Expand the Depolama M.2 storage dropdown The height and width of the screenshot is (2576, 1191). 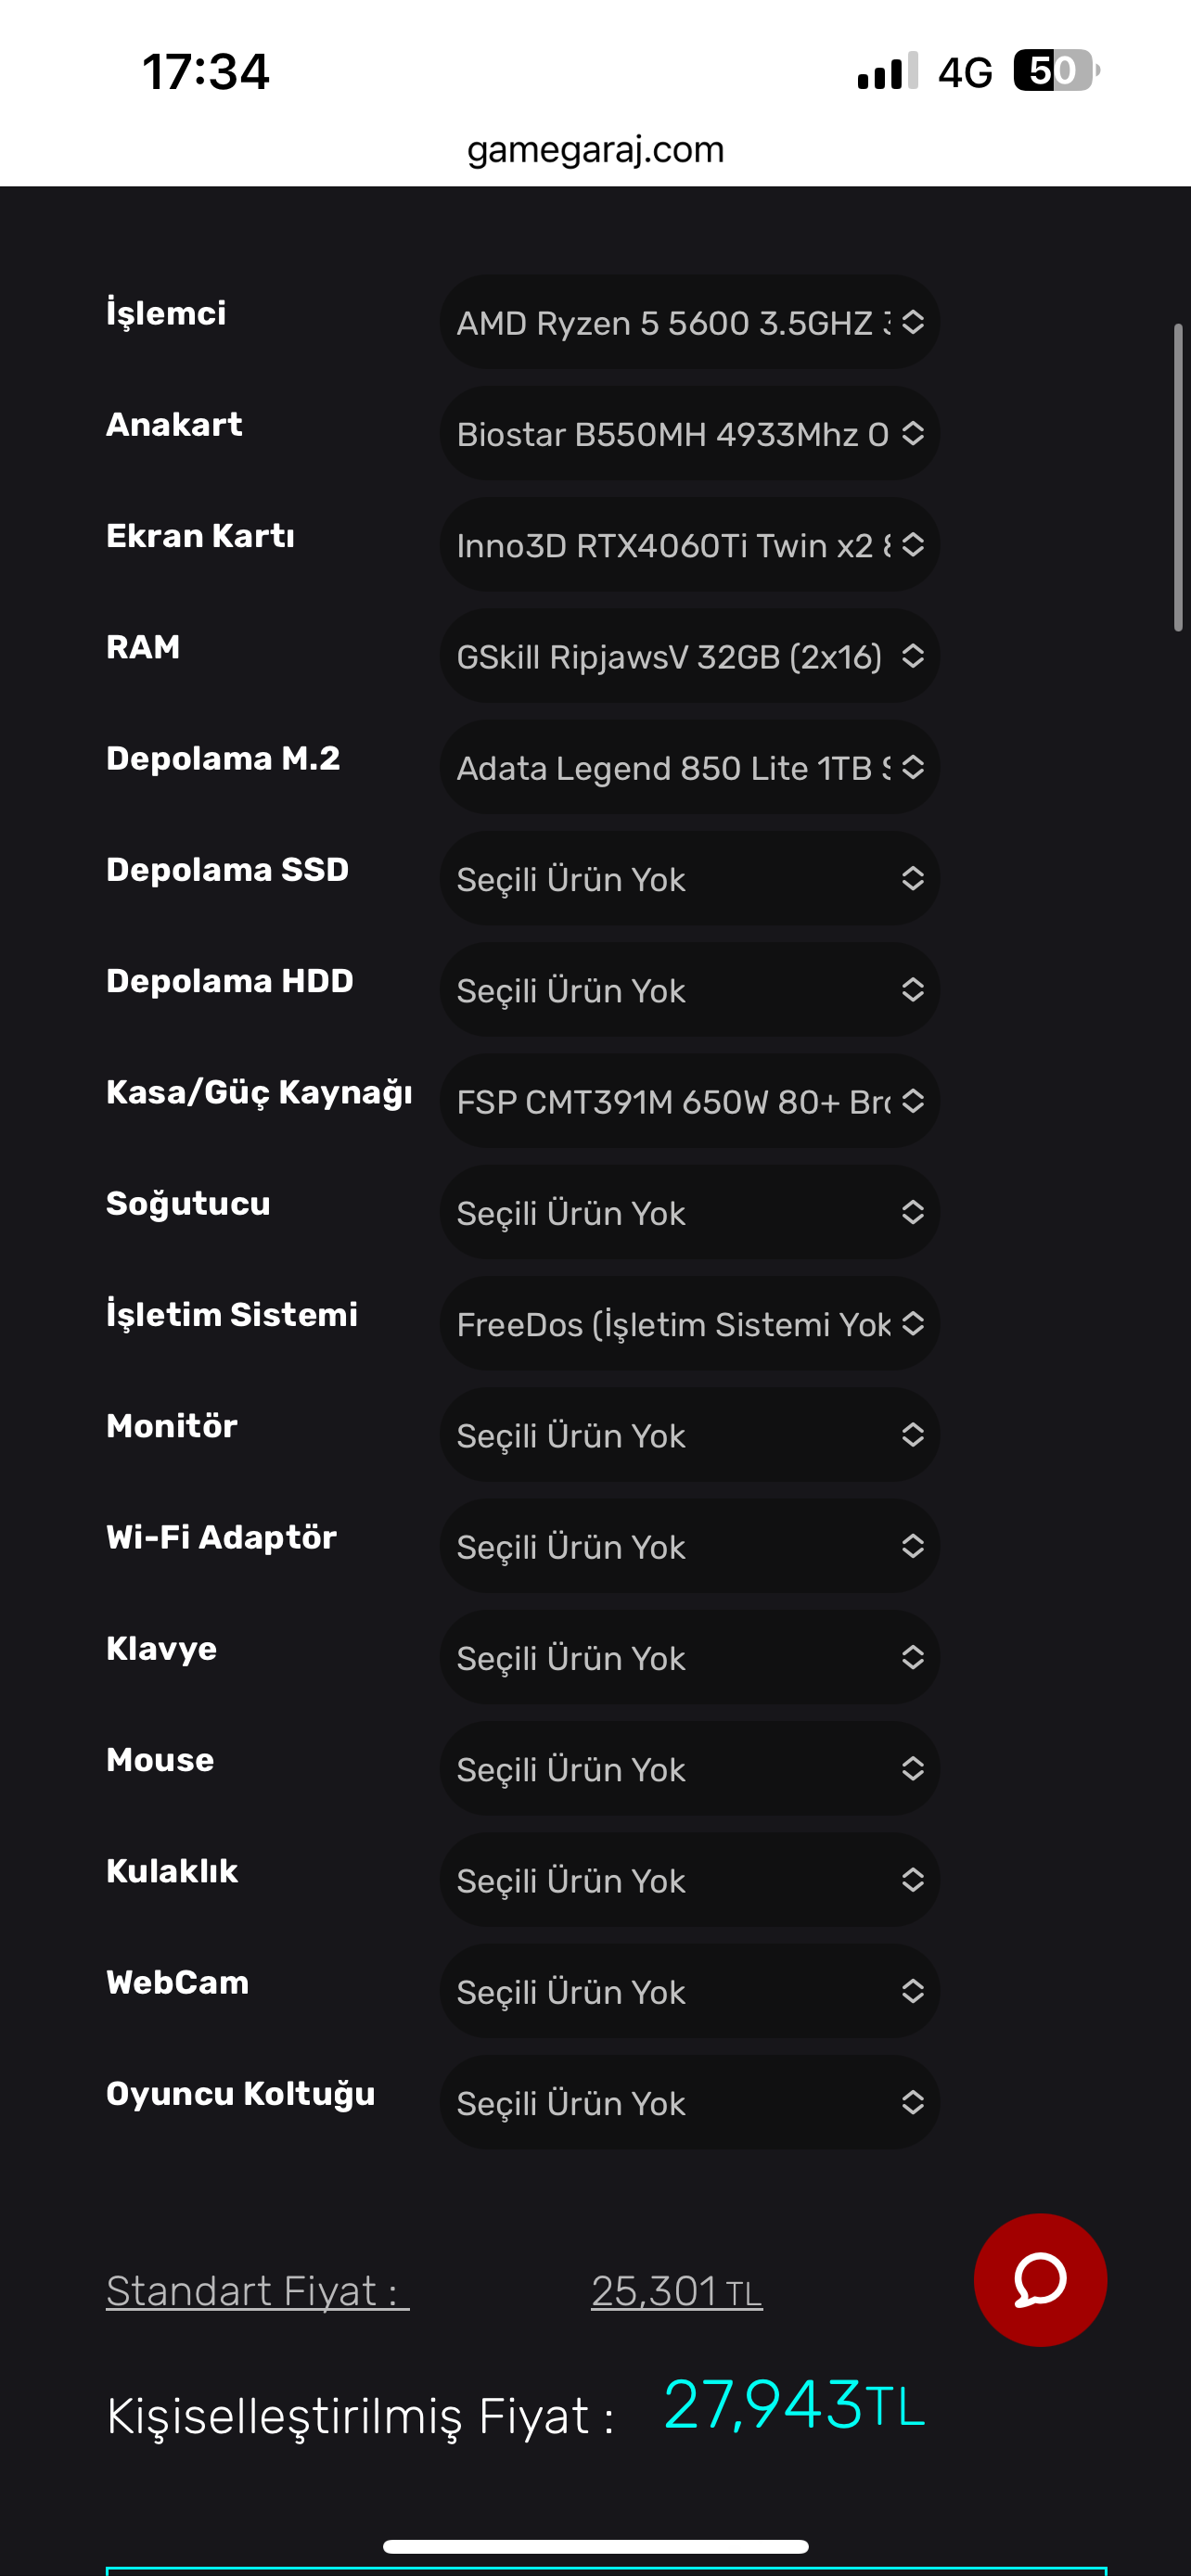[x=689, y=767]
